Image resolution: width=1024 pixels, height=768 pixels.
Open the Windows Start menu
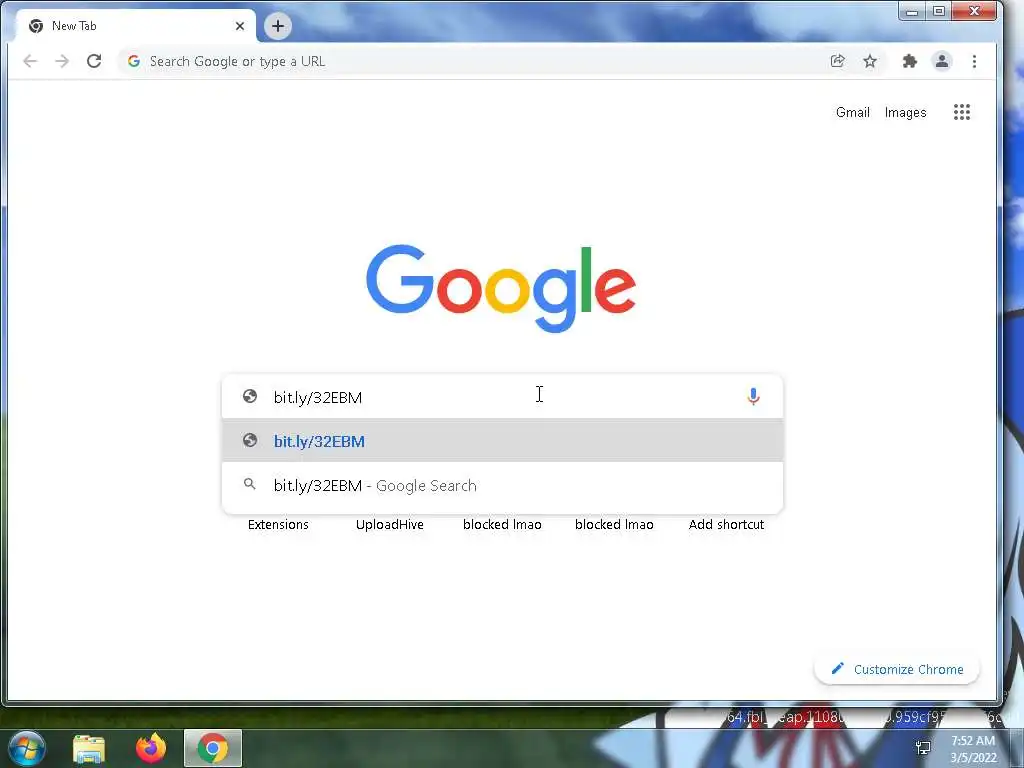click(26, 748)
